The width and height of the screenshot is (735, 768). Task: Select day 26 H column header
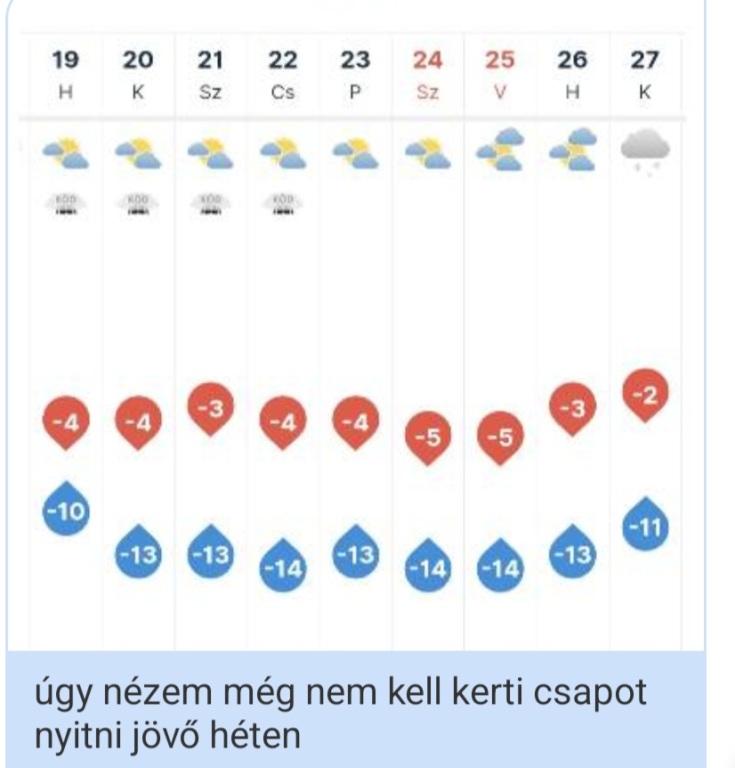pyautogui.click(x=573, y=73)
